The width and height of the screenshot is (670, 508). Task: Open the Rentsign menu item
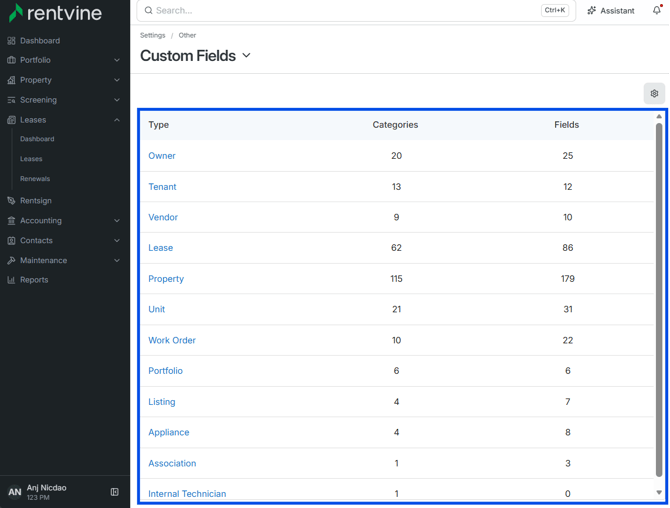pyautogui.click(x=36, y=201)
